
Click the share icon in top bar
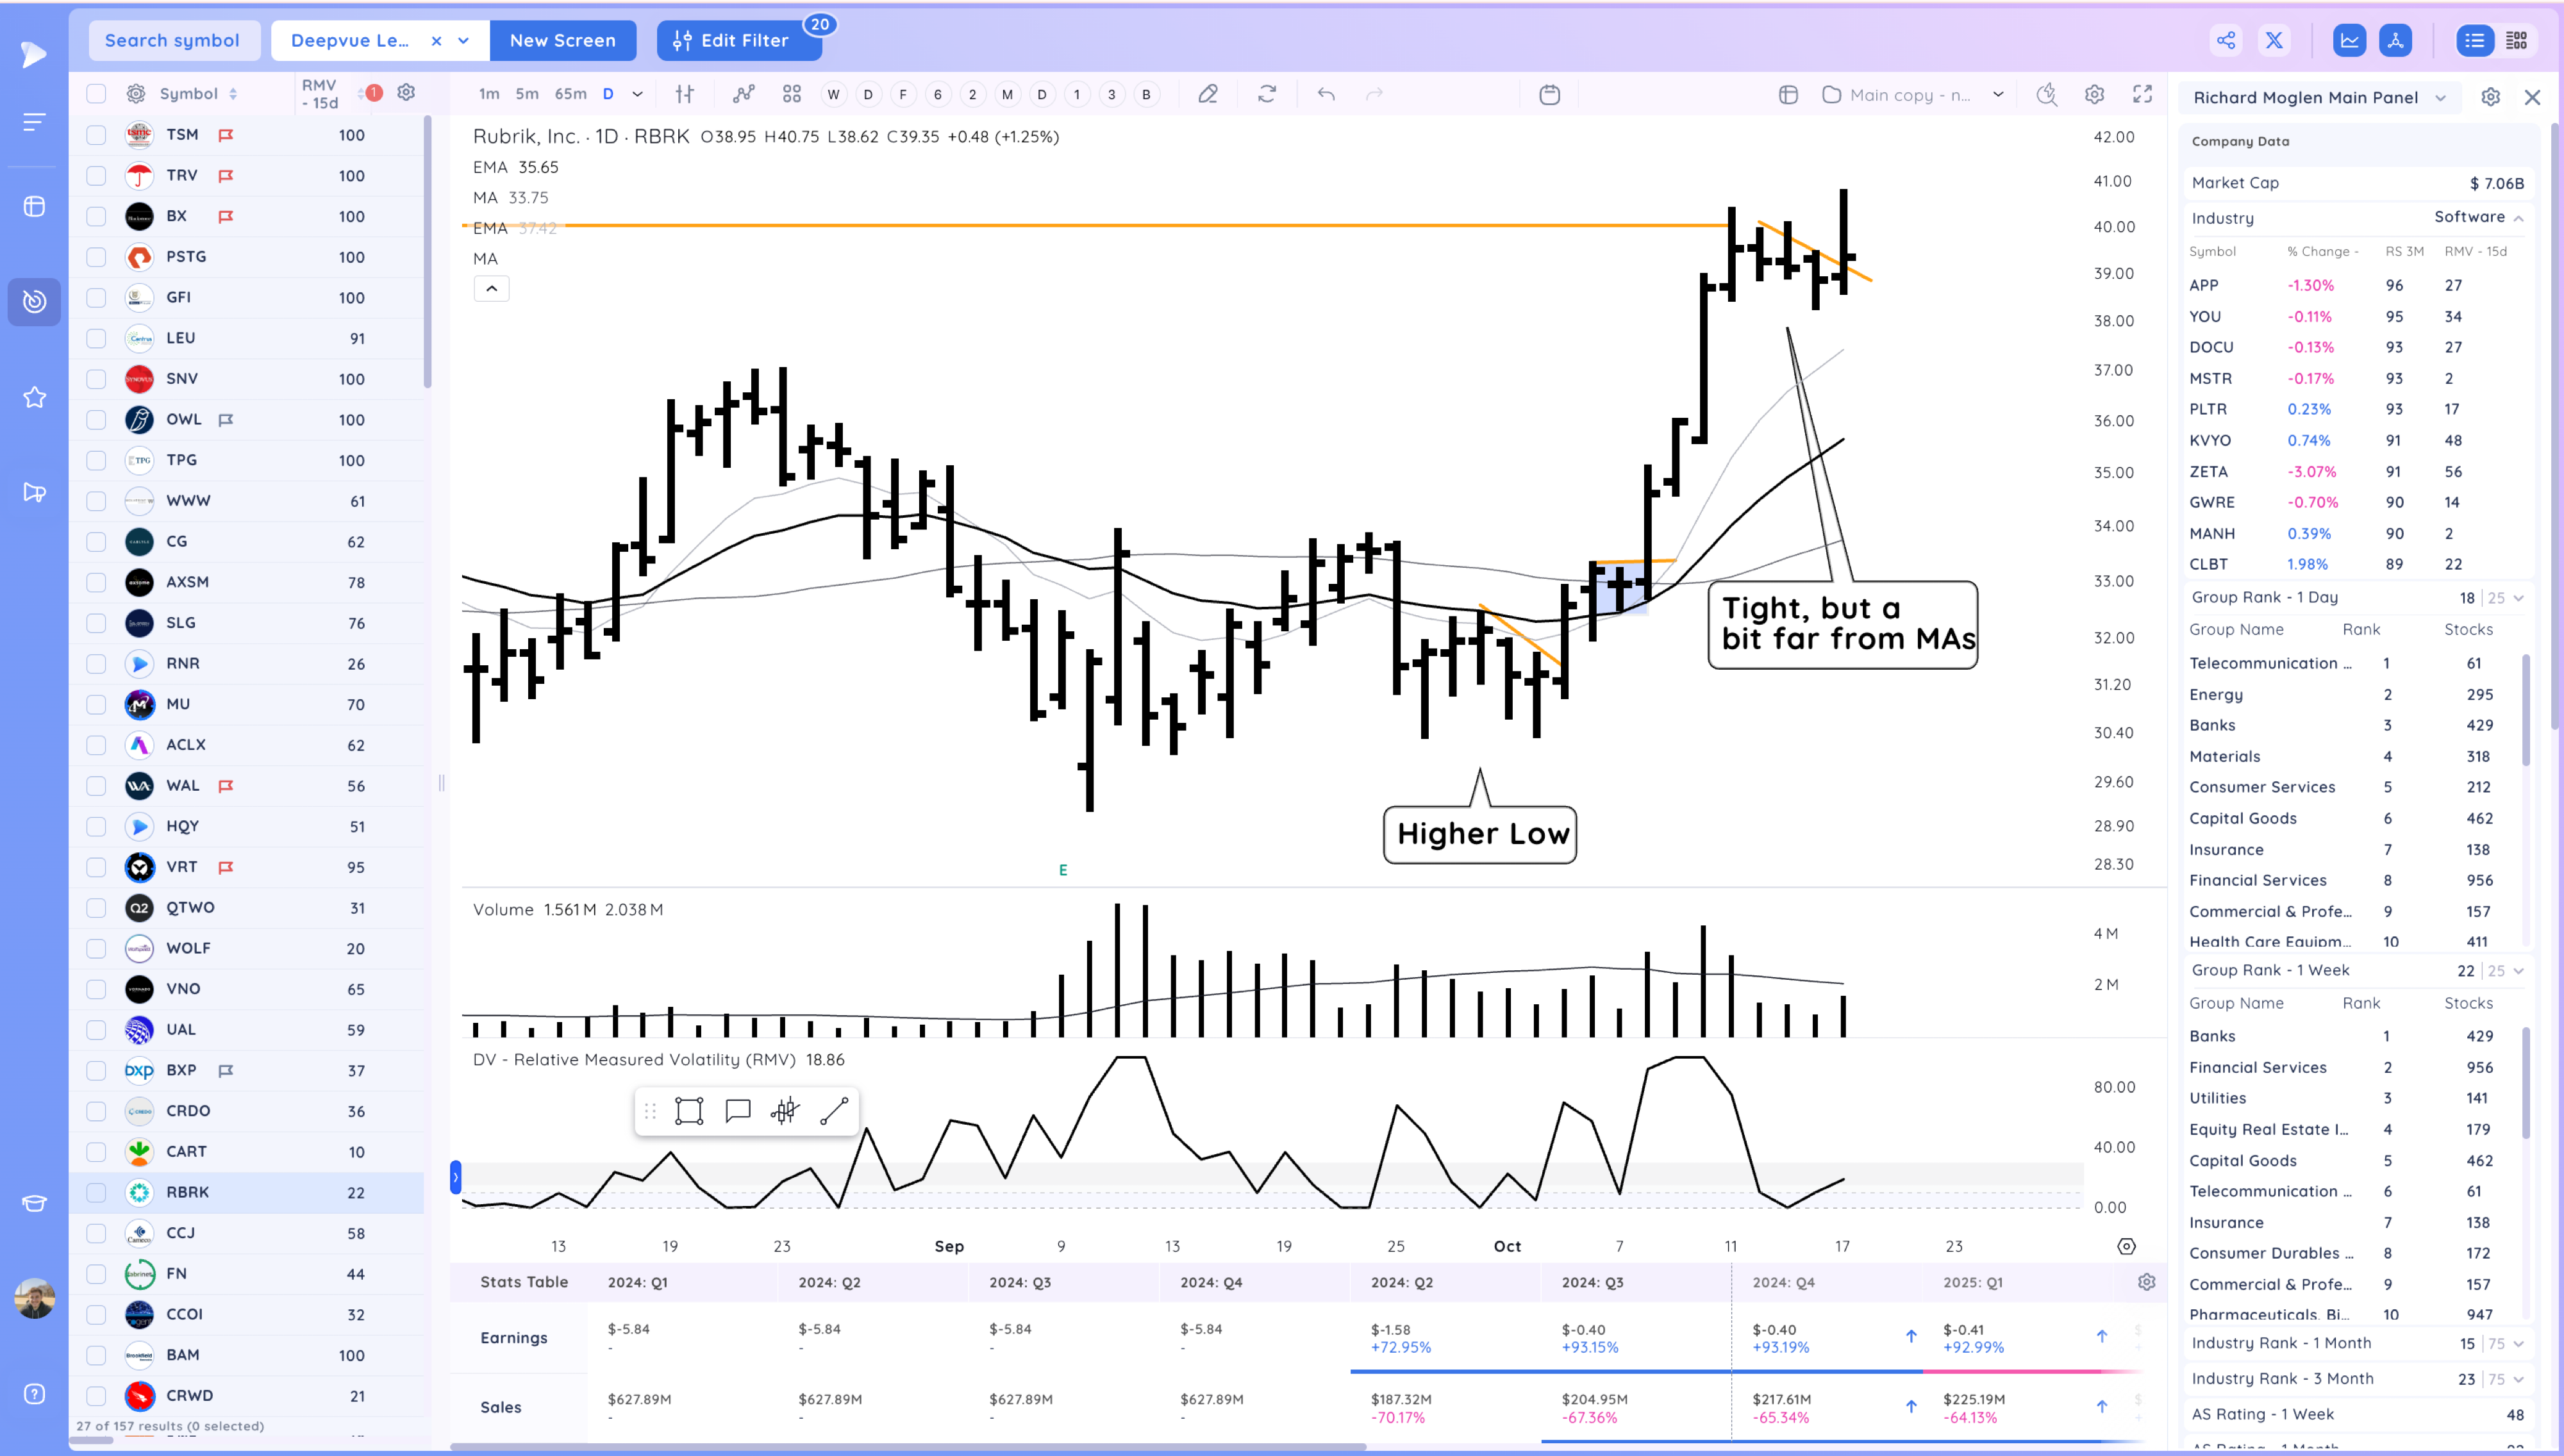tap(2225, 40)
